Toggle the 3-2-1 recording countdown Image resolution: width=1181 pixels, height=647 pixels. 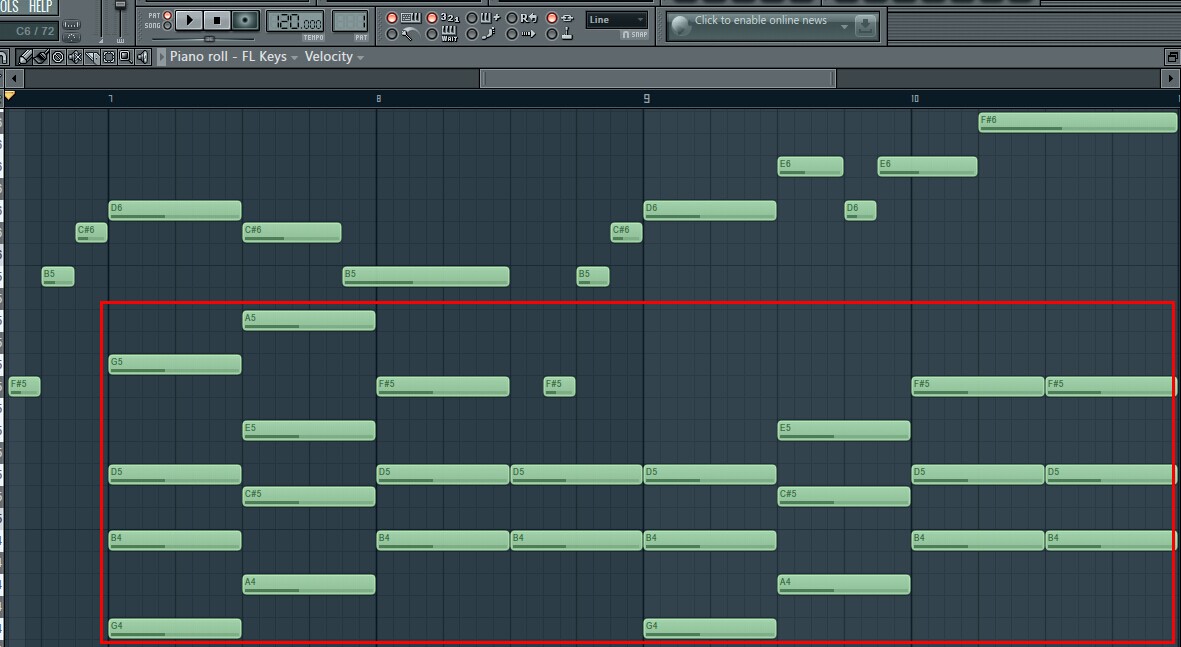click(443, 18)
